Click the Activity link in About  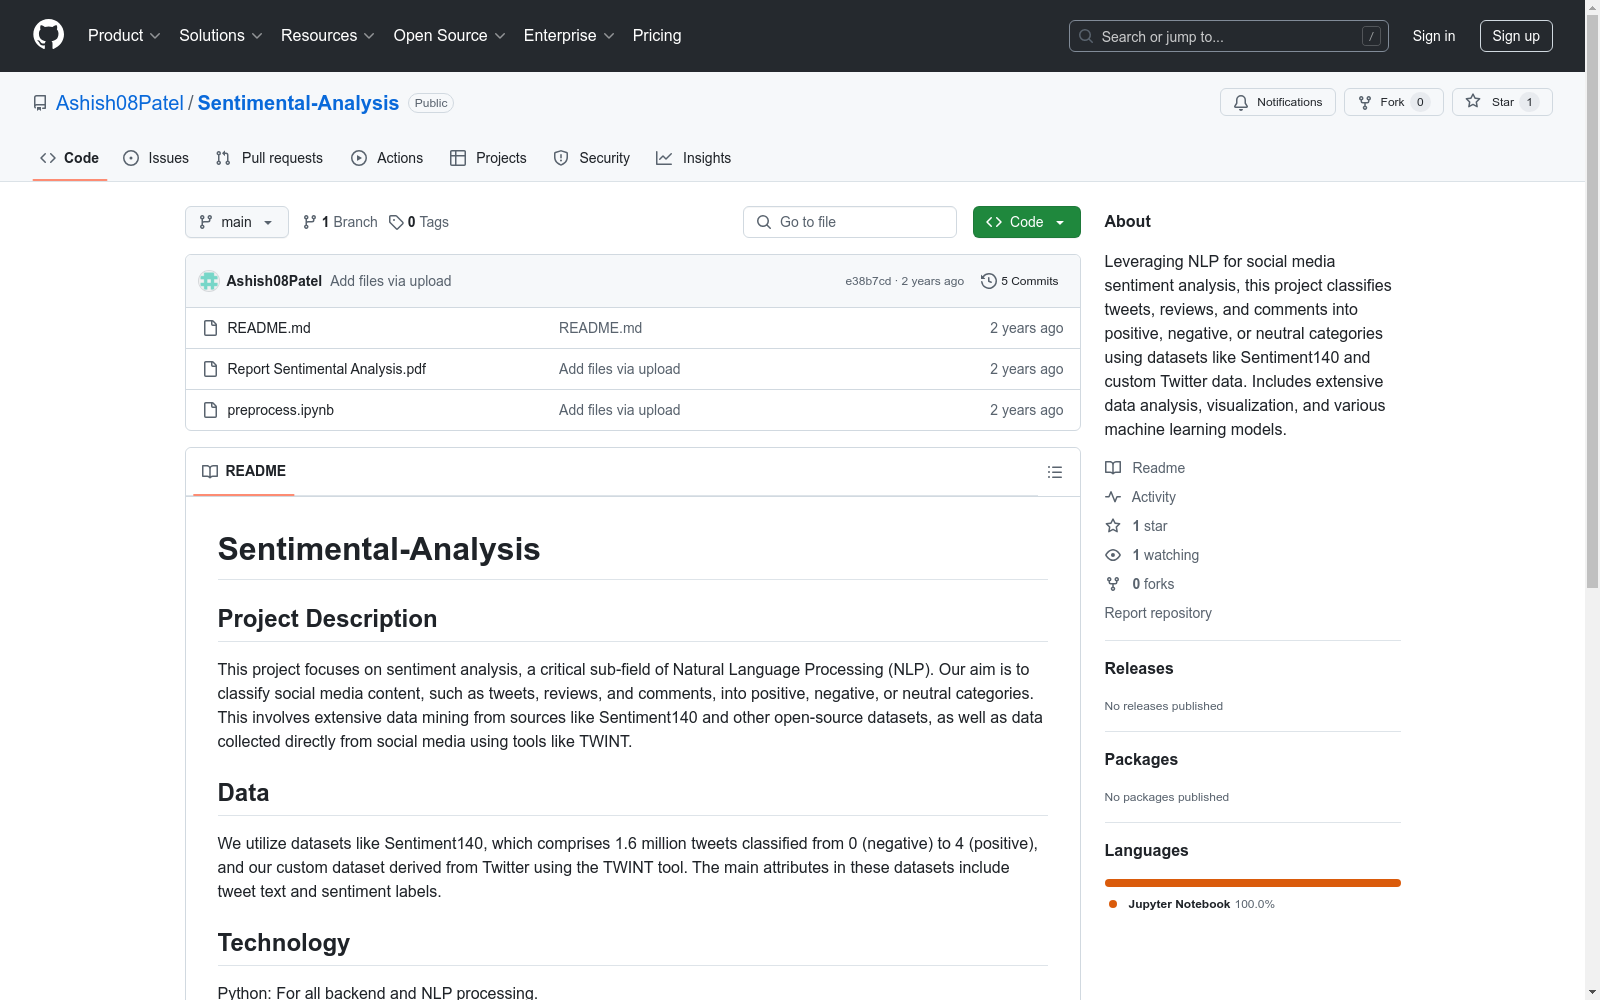(1154, 497)
